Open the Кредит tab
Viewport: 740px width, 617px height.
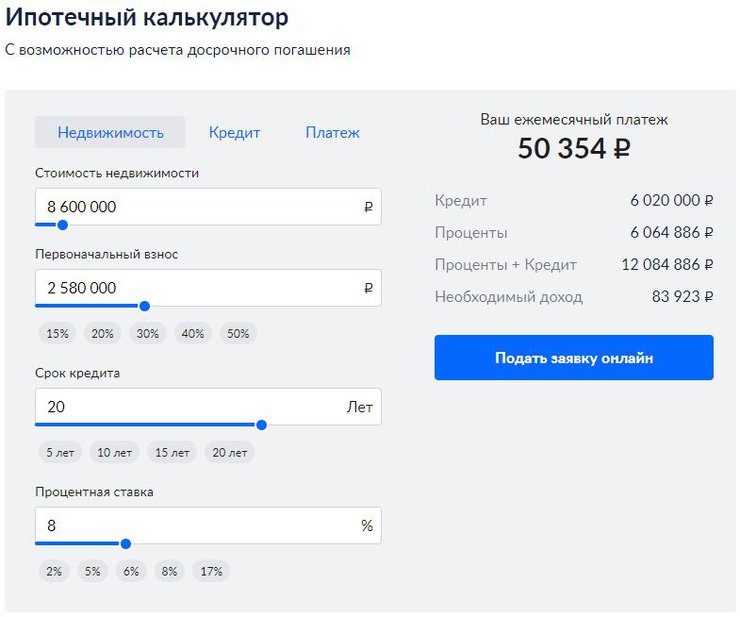[x=234, y=132]
